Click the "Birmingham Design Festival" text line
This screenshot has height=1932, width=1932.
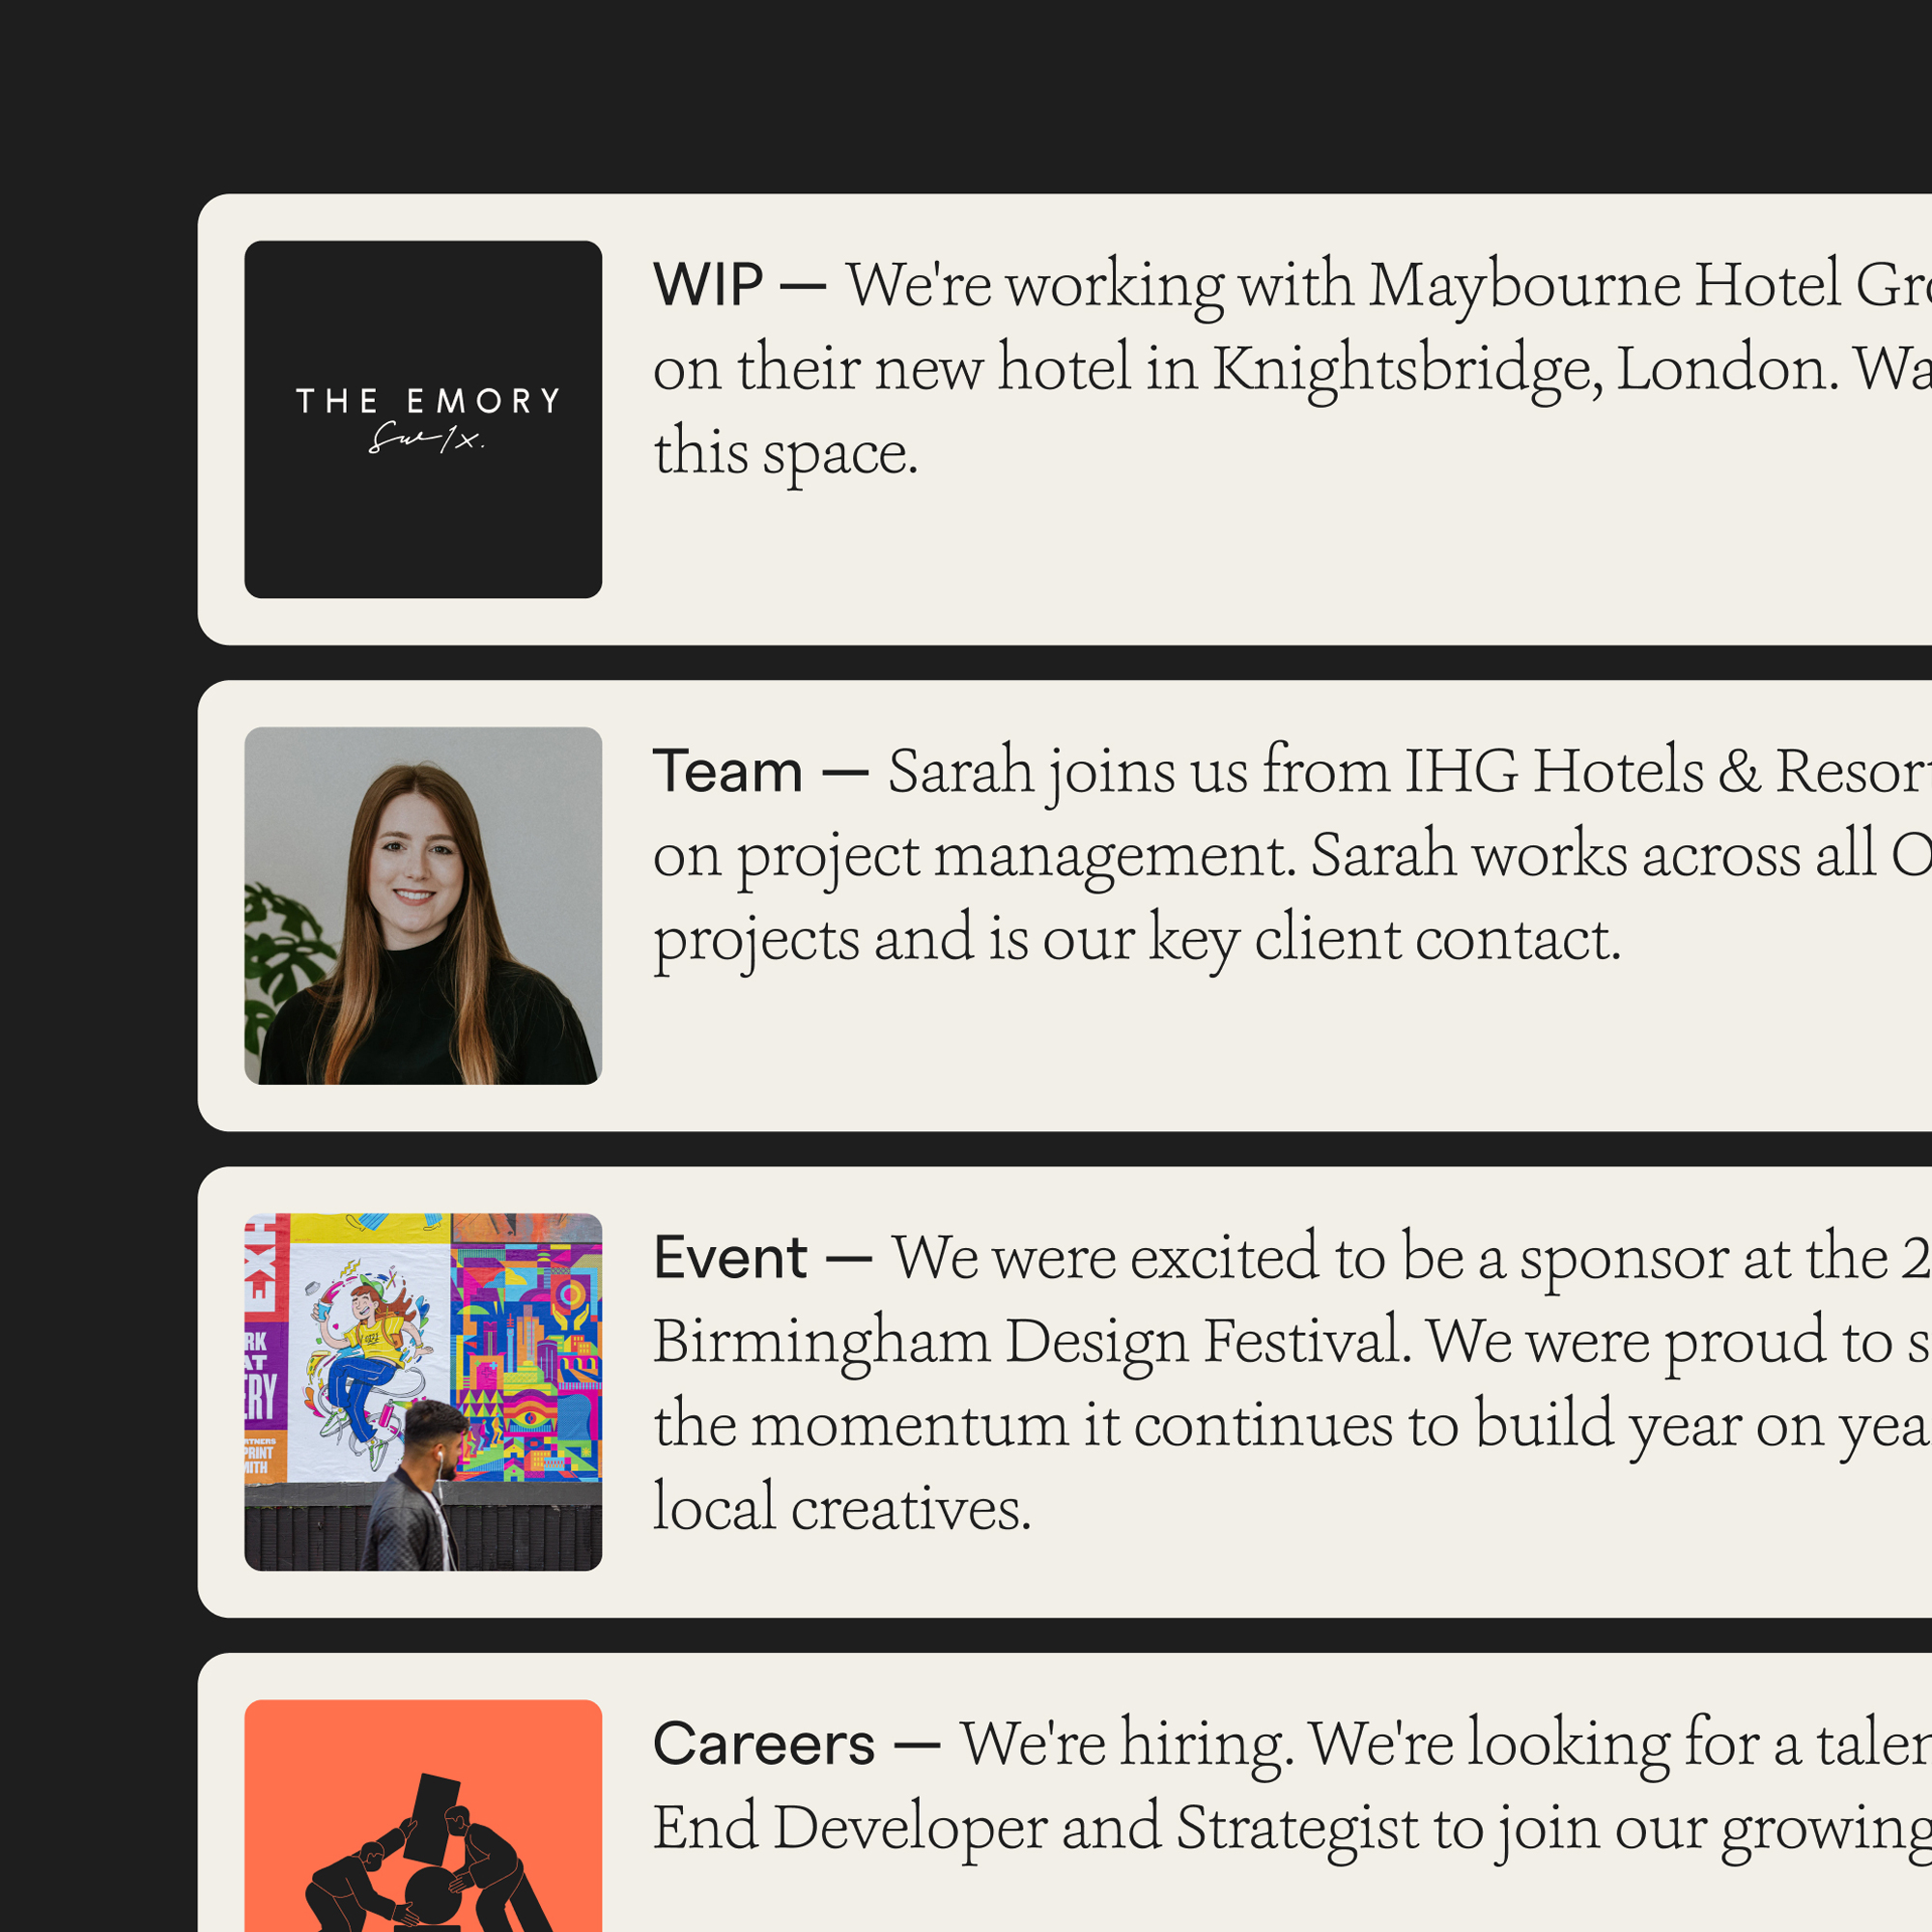1290,1341
